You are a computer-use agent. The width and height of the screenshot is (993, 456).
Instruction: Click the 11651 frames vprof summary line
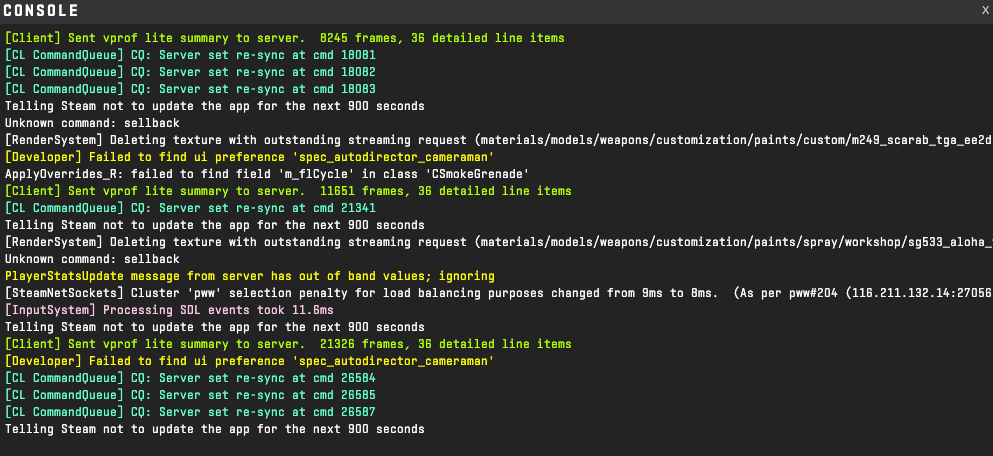pos(288,191)
